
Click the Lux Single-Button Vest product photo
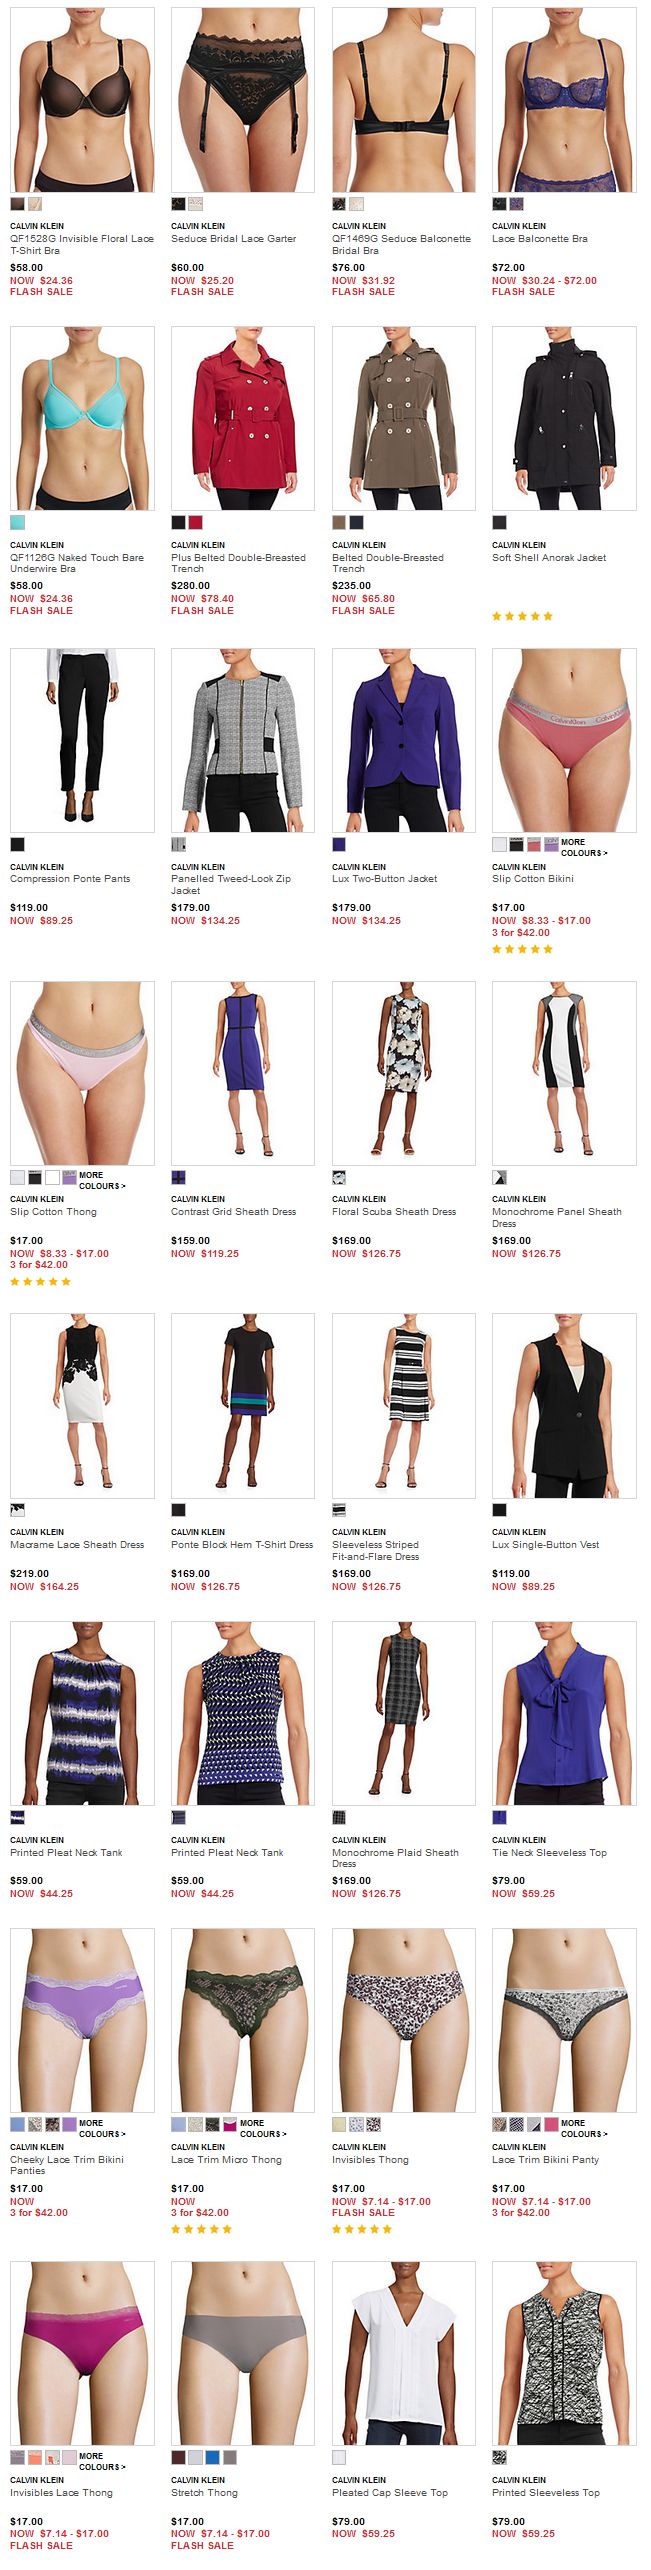tap(564, 1406)
